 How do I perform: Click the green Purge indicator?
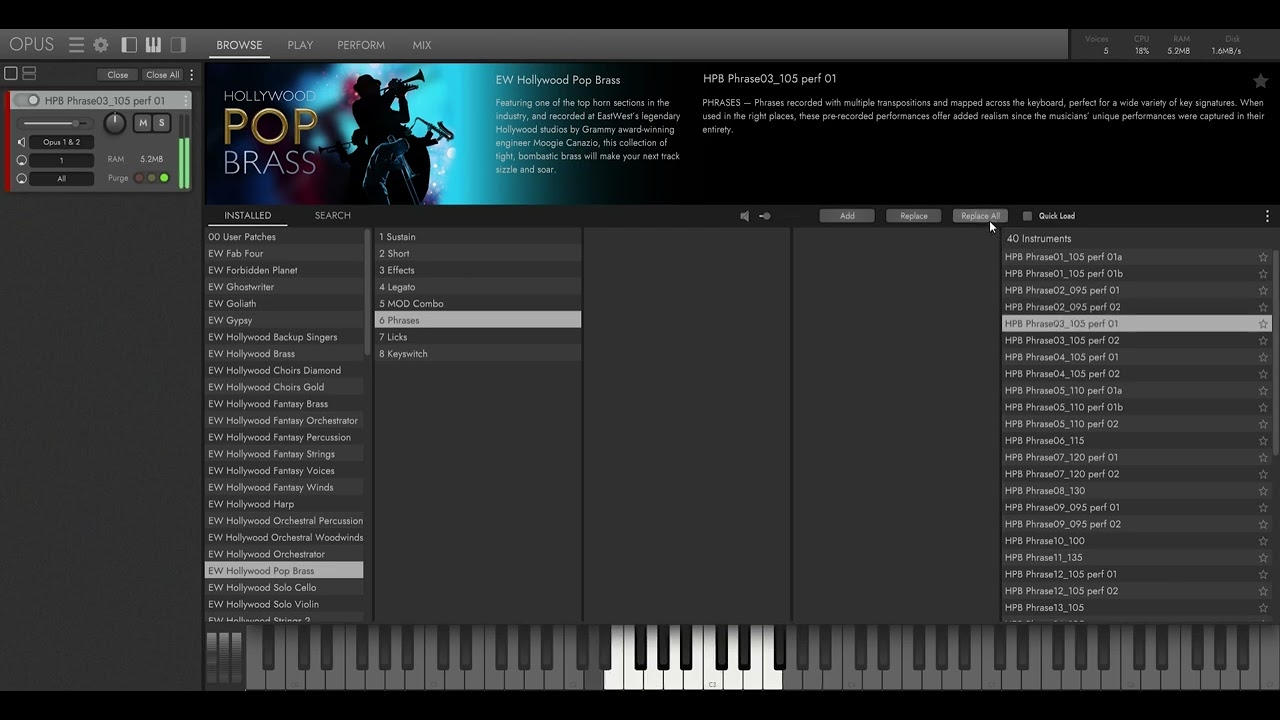(164, 178)
